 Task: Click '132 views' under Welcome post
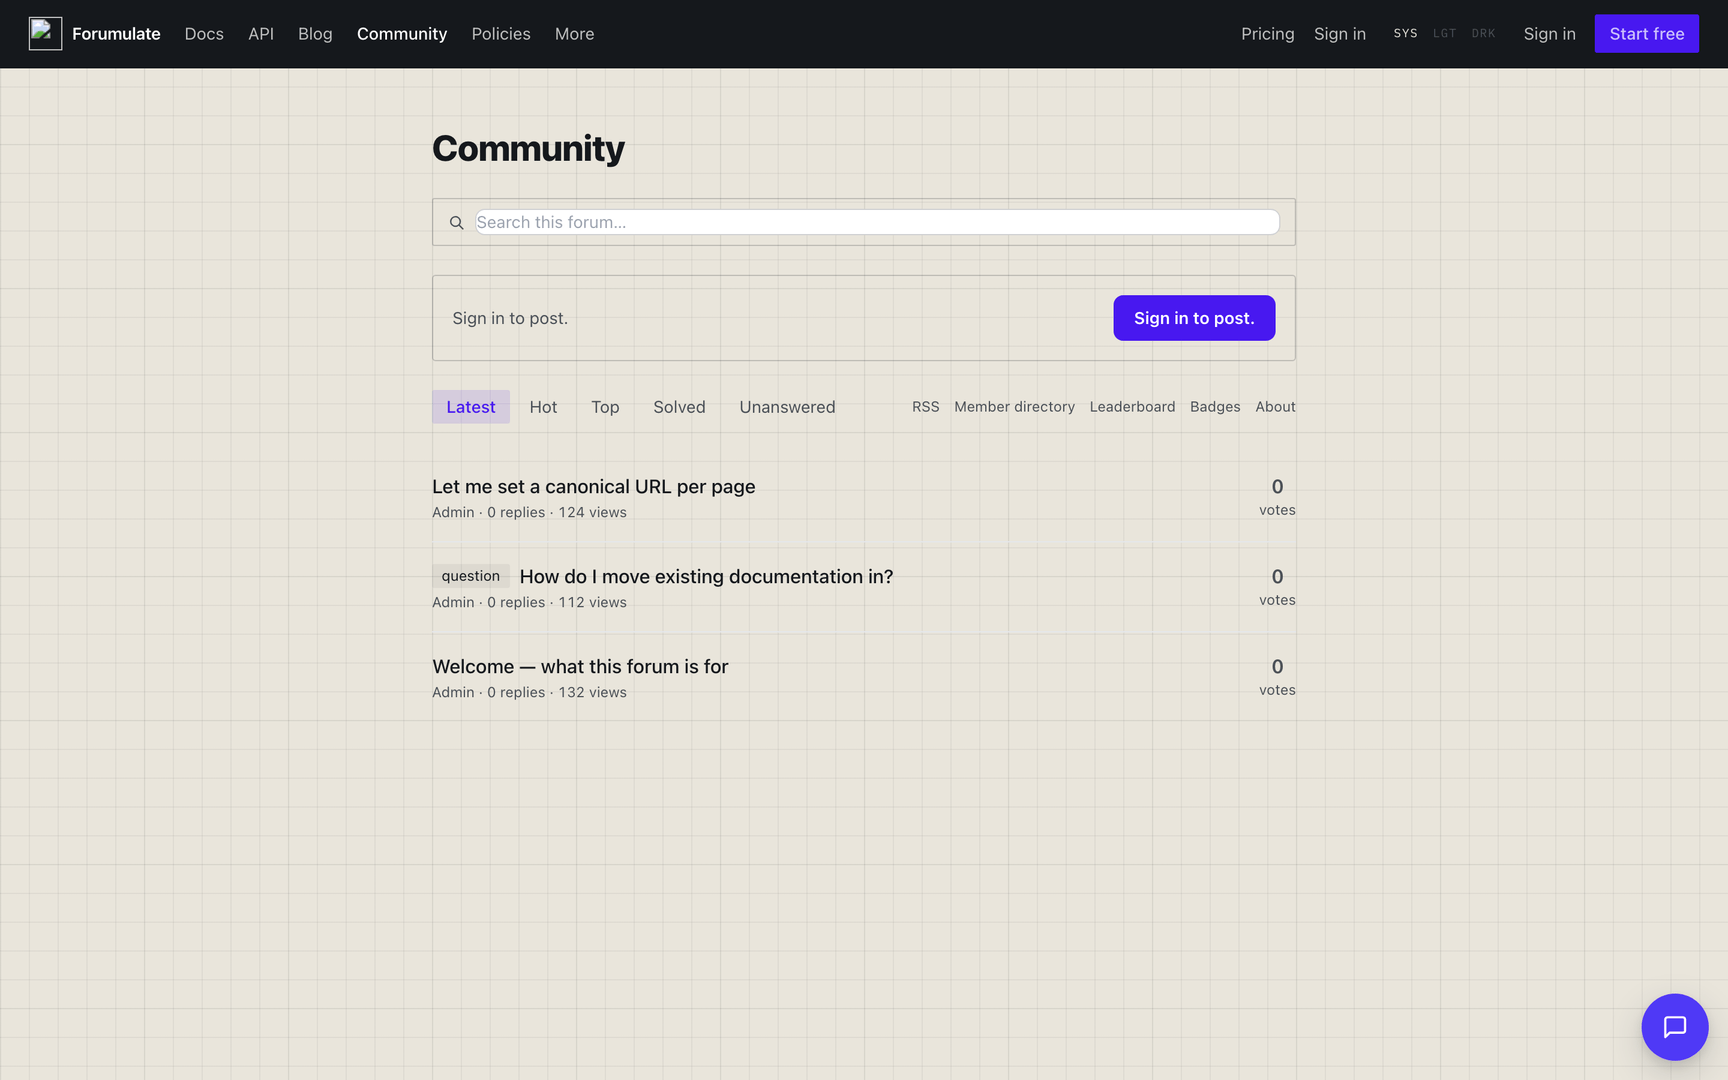click(592, 692)
